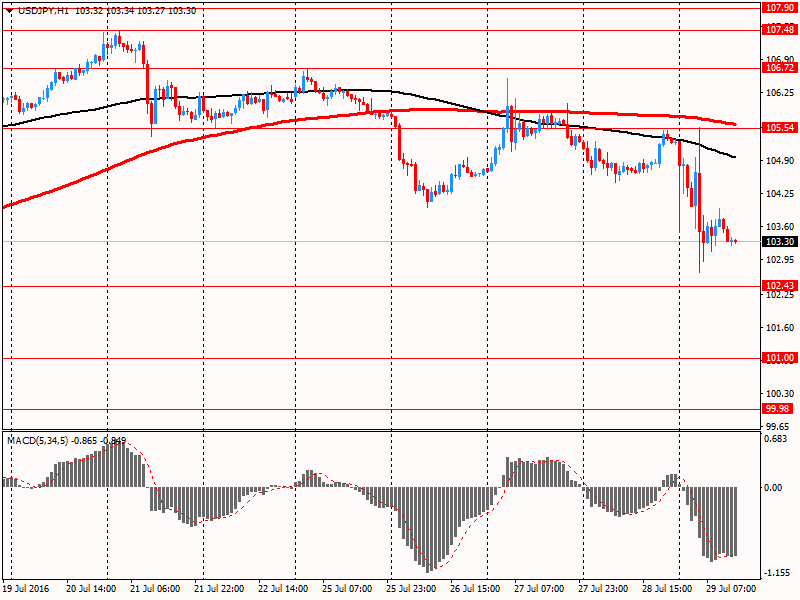Select the 19 Jul 2016 date label
Viewport: 800px width, 600px height.
click(x=27, y=589)
